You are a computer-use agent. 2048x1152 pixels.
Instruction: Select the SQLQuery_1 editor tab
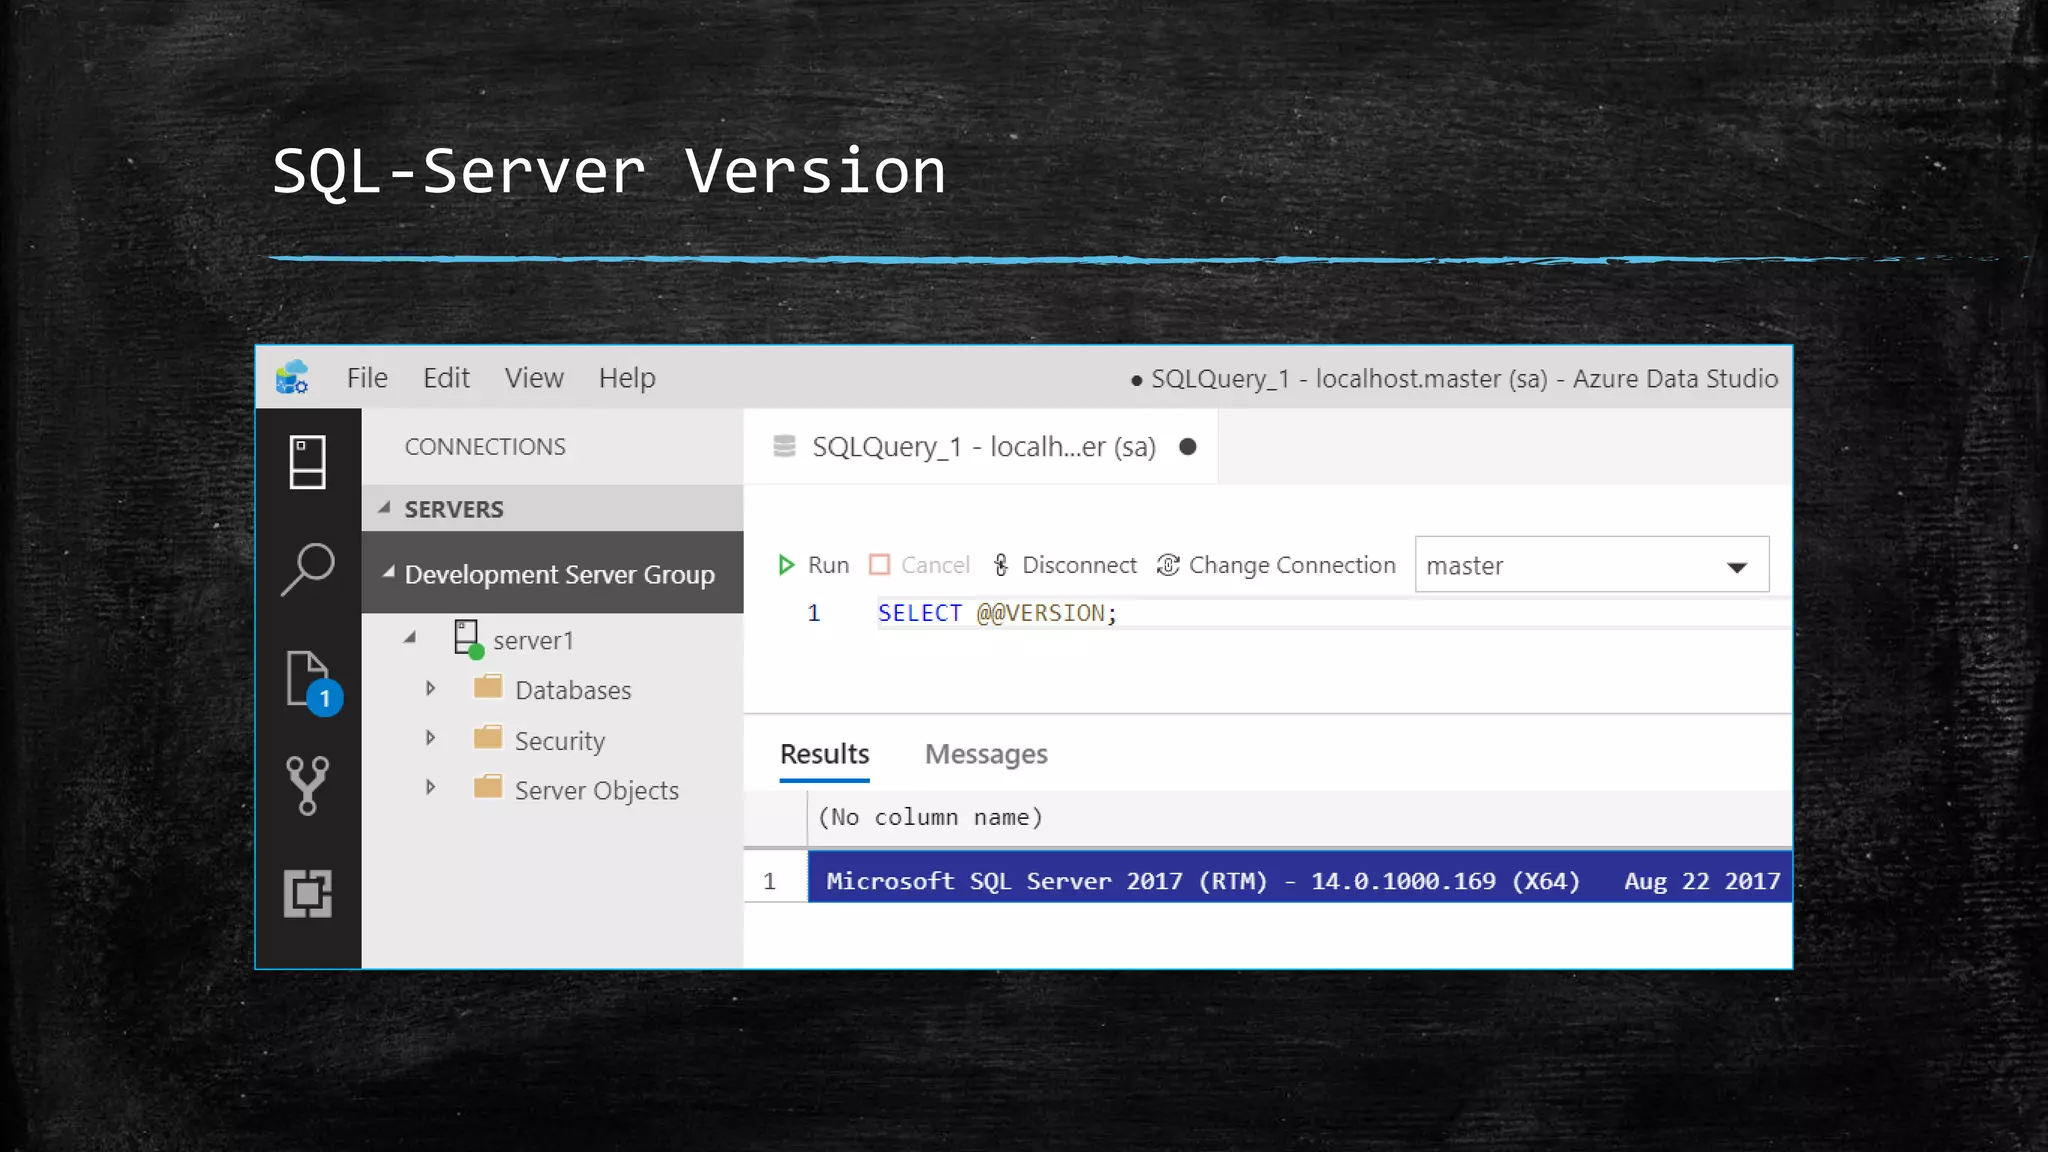pos(981,447)
